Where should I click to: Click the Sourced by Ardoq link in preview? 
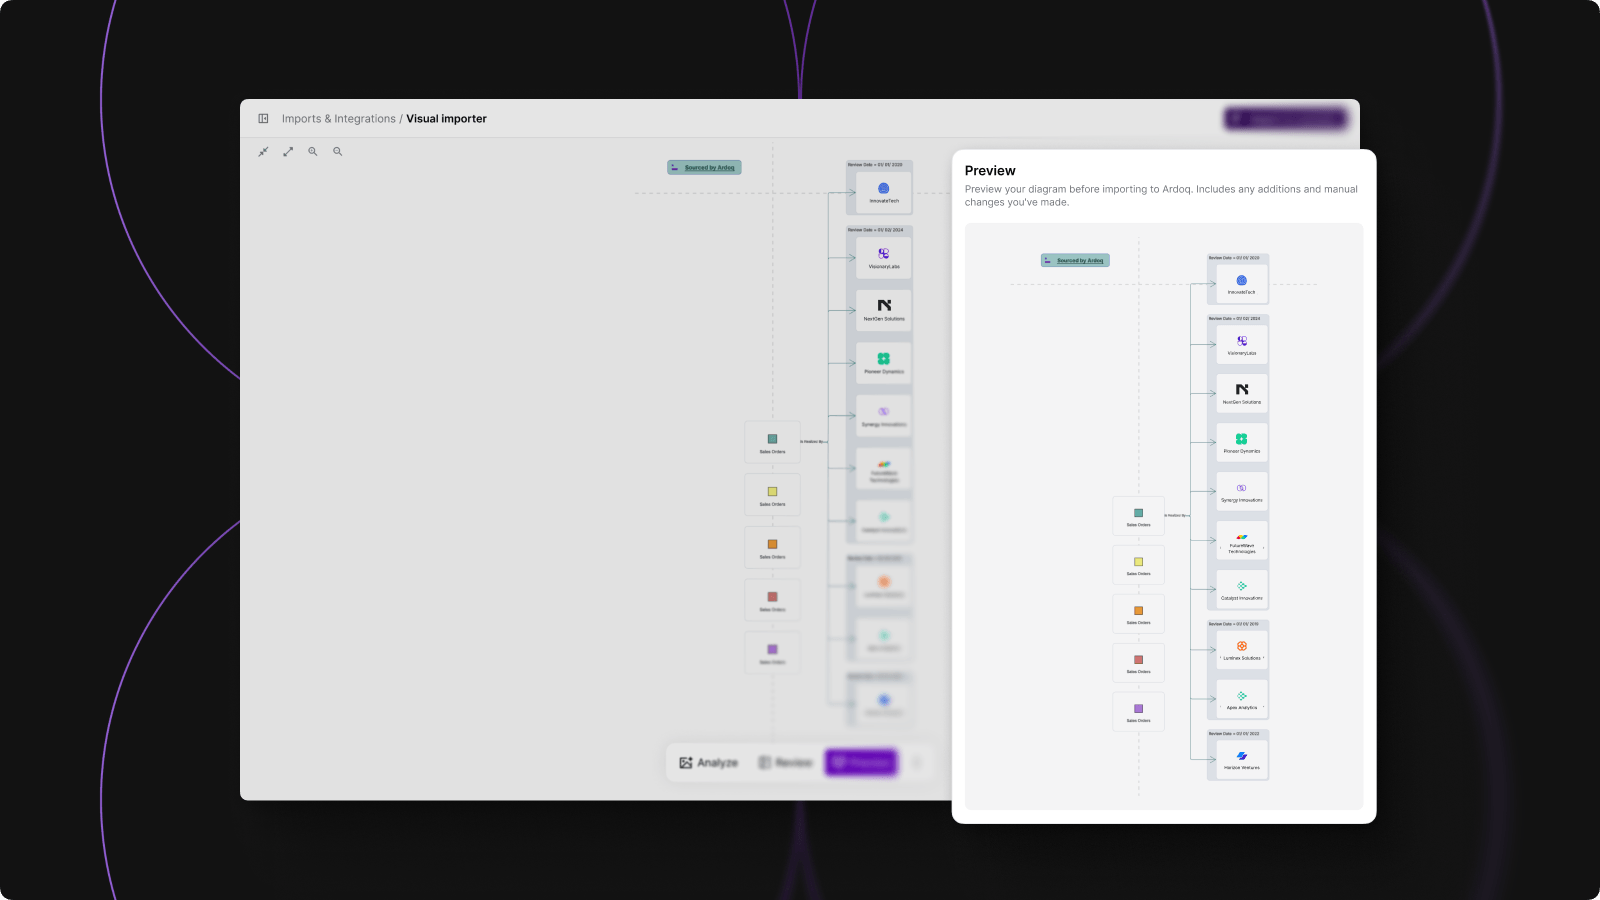pos(1079,260)
